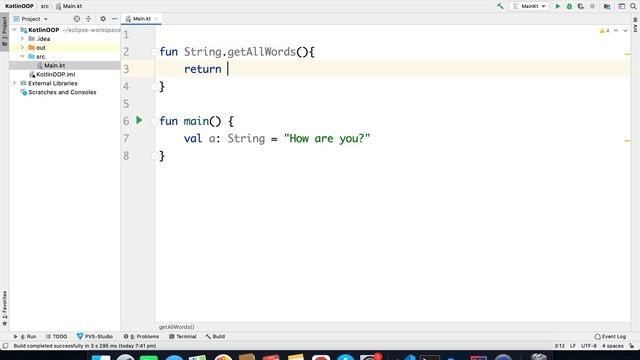
Task: Click the LF line separator indicator
Action: coord(573,346)
